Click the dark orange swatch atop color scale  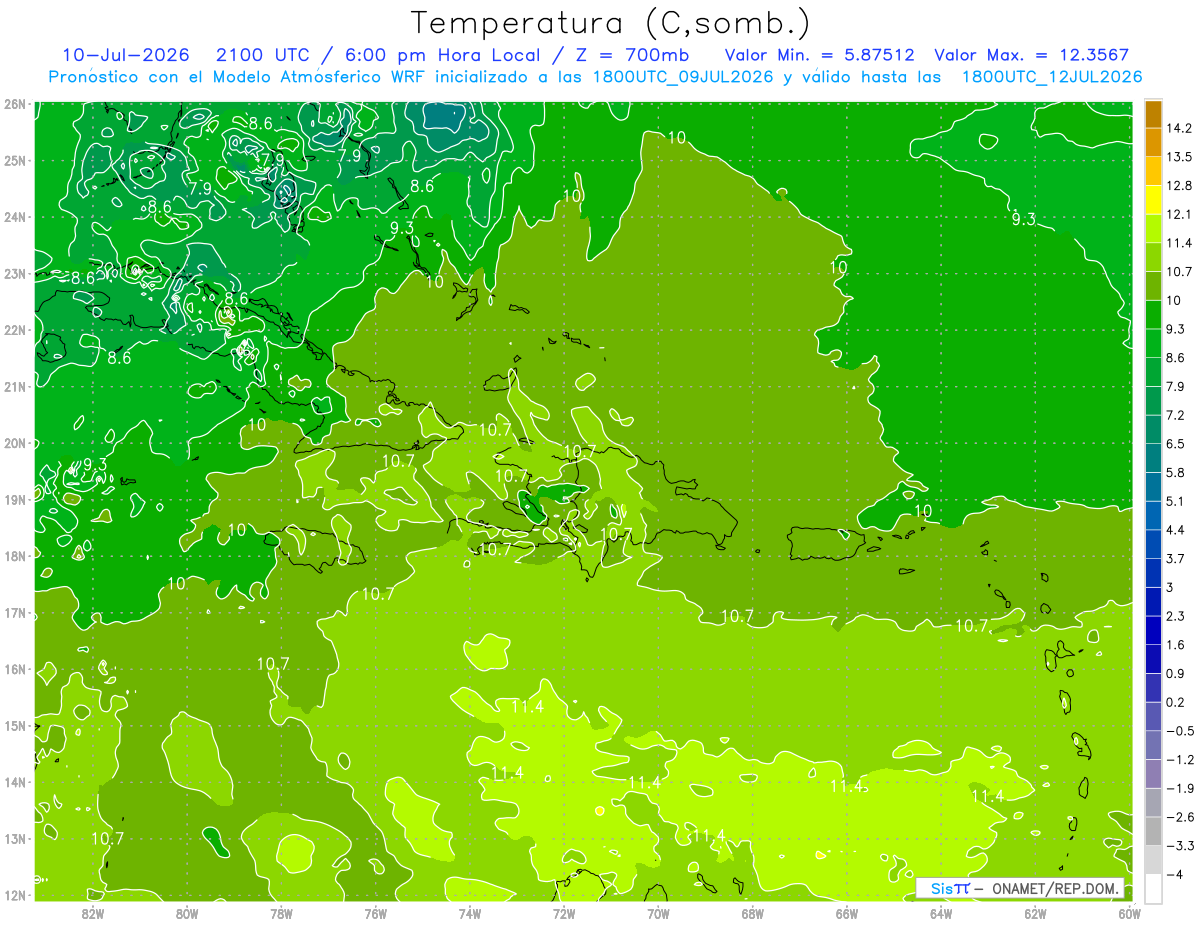point(1153,114)
